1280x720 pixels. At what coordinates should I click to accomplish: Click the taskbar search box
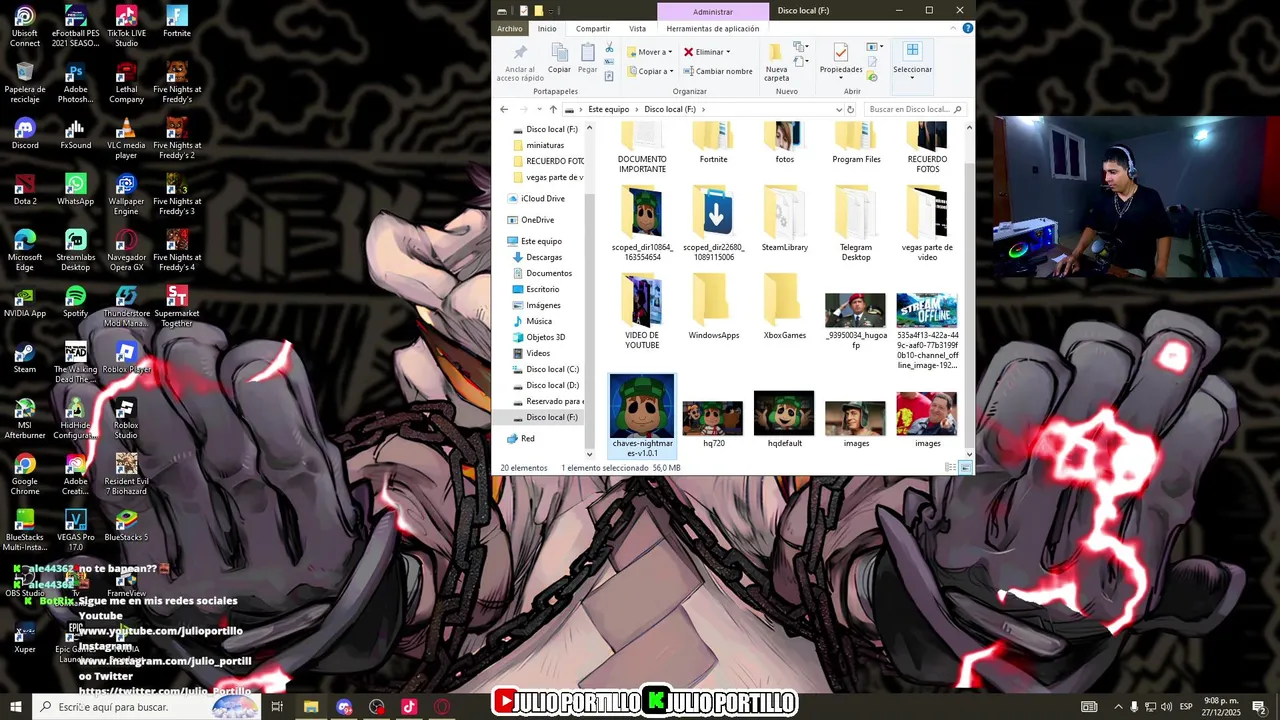click(146, 707)
